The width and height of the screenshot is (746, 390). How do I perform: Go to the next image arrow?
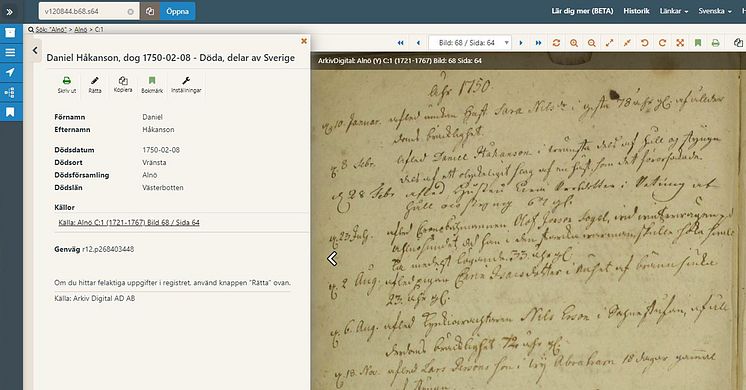pyautogui.click(x=521, y=43)
